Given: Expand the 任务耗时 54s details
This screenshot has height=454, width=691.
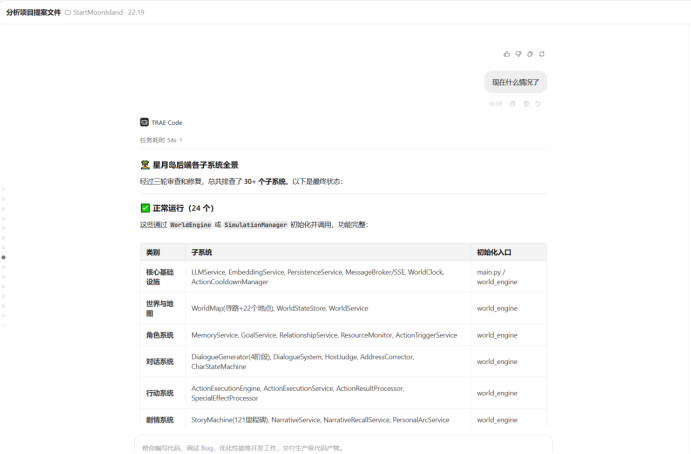Looking at the screenshot, I should point(161,140).
